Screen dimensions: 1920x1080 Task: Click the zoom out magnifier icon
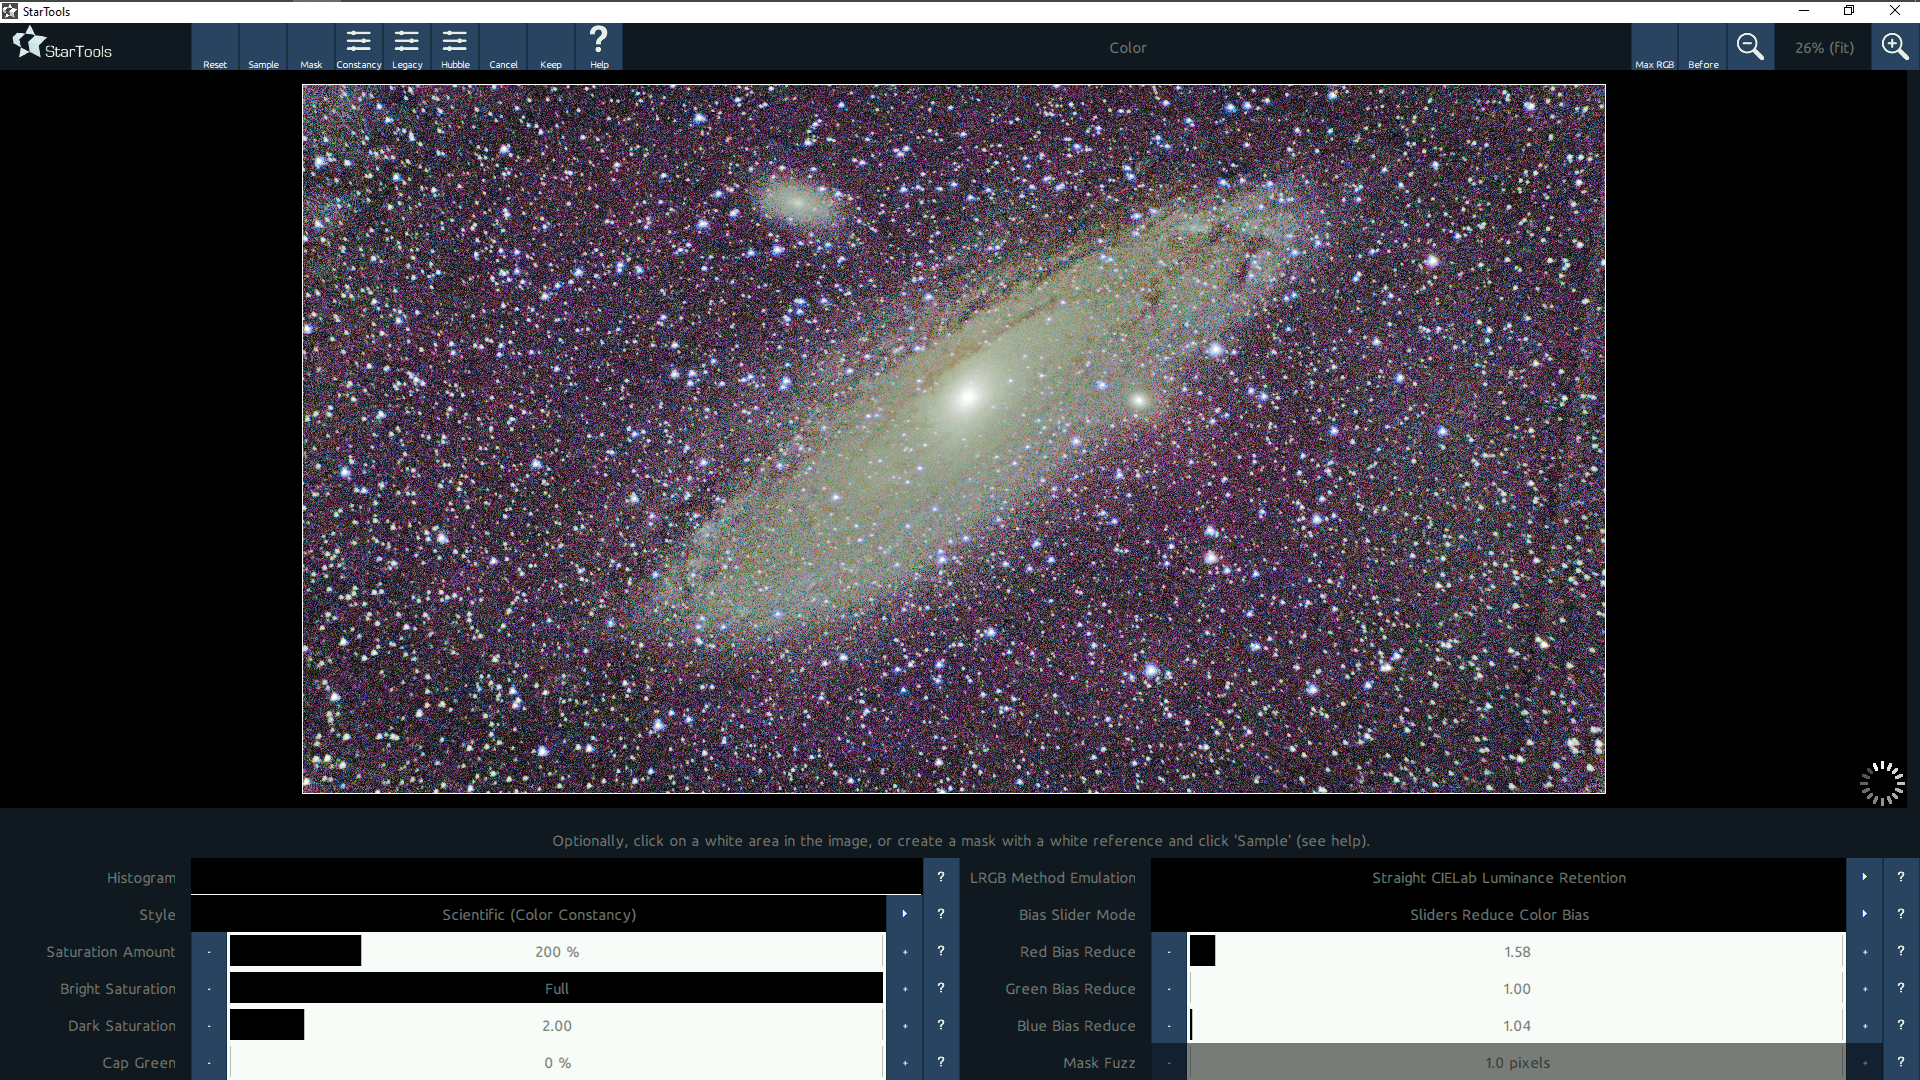[x=1750, y=47]
